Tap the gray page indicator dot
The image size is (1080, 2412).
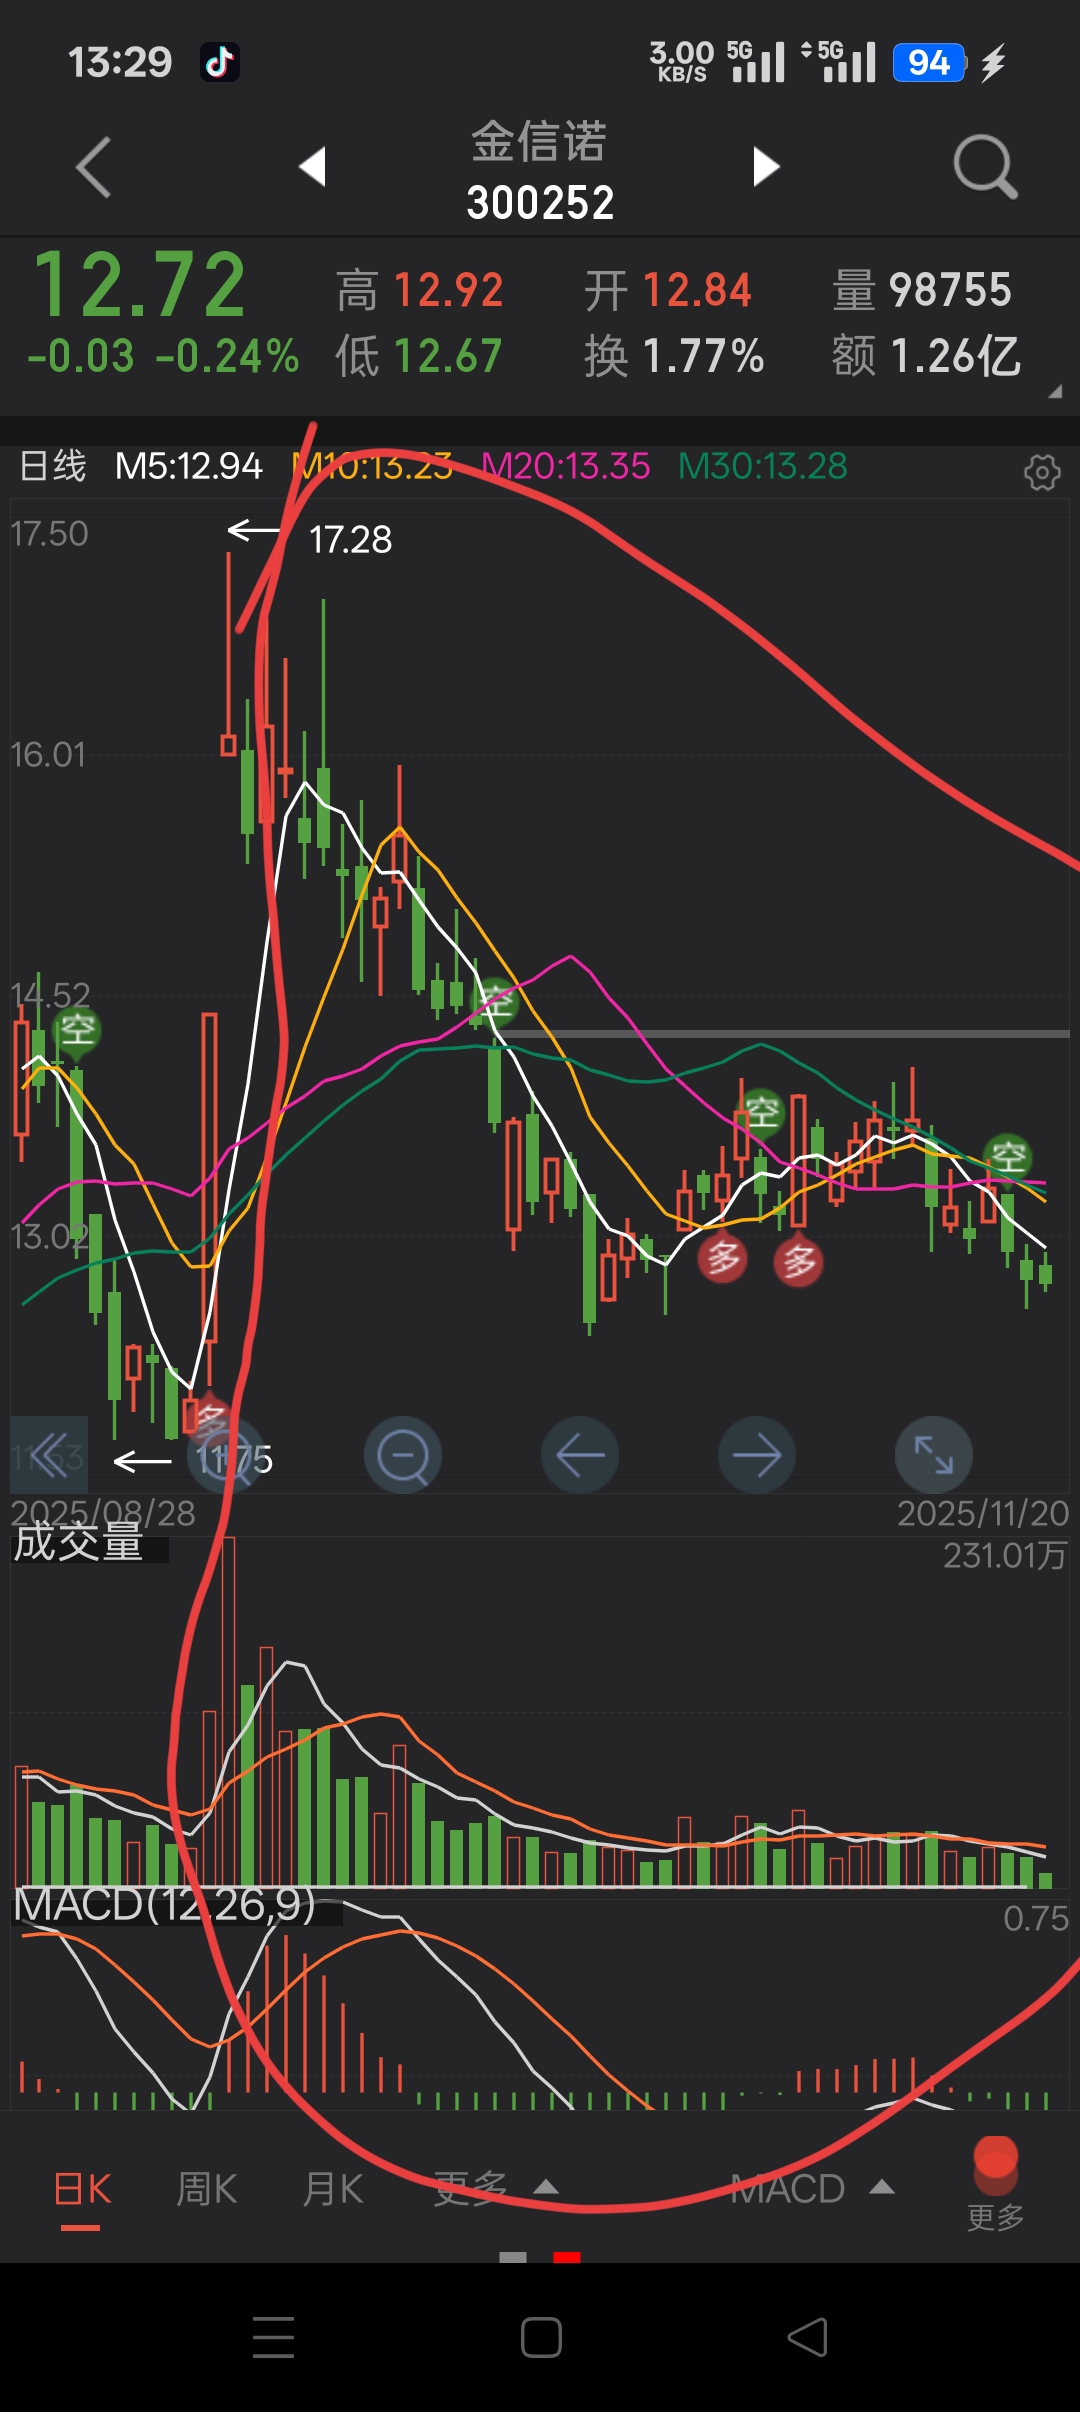513,2257
